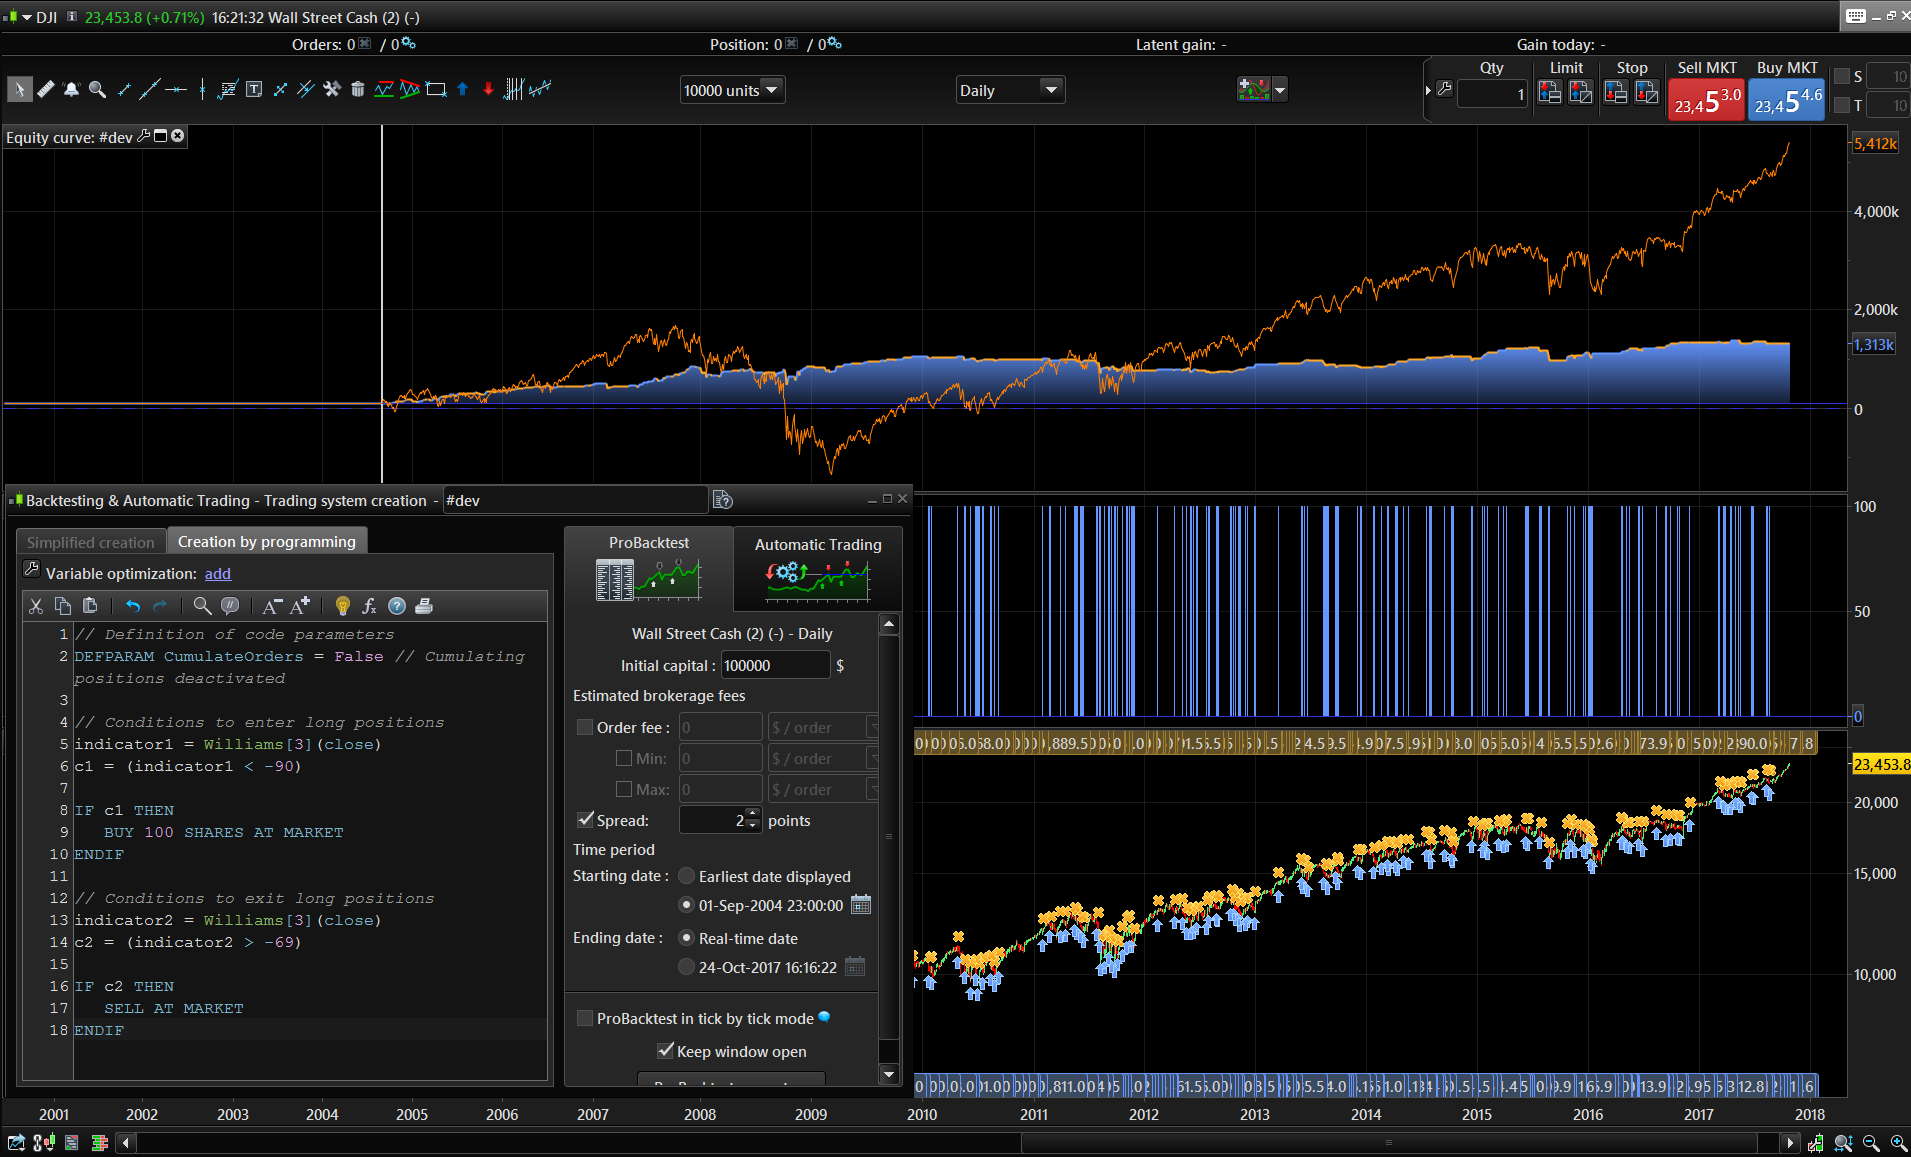Uncheck the Spread checkbox
Viewport: 1911px width, 1157px height.
coord(586,820)
